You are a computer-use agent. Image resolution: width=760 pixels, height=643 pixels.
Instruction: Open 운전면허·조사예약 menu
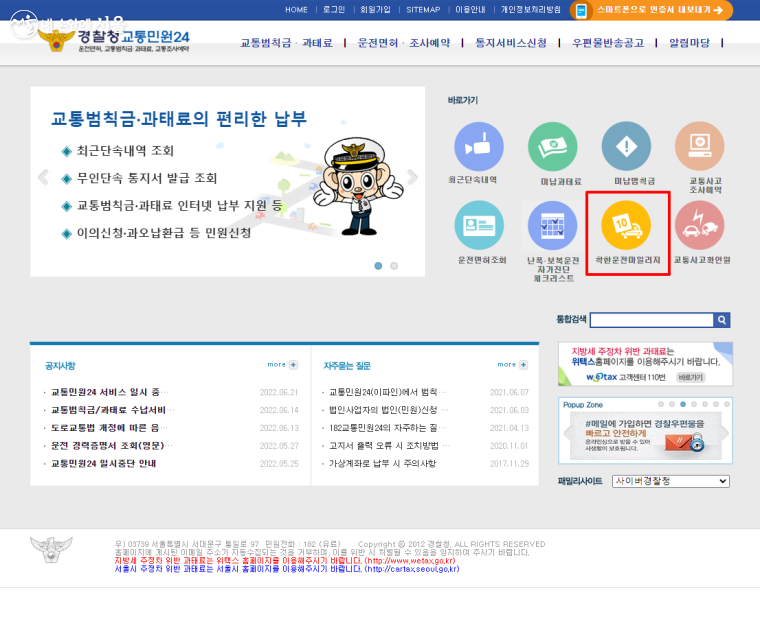point(404,43)
